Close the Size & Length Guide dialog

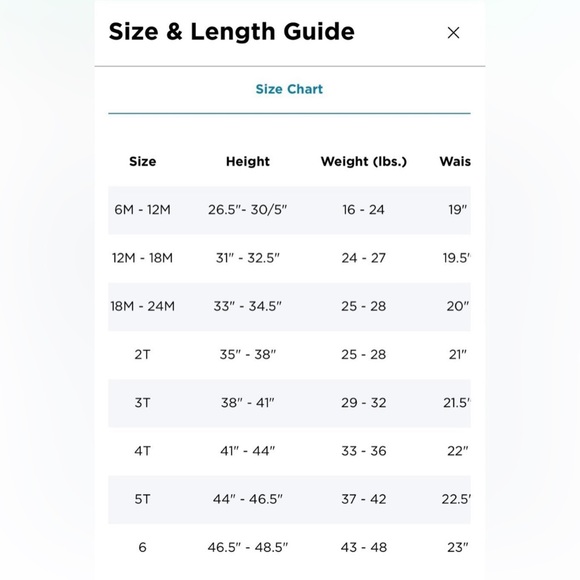coord(453,33)
